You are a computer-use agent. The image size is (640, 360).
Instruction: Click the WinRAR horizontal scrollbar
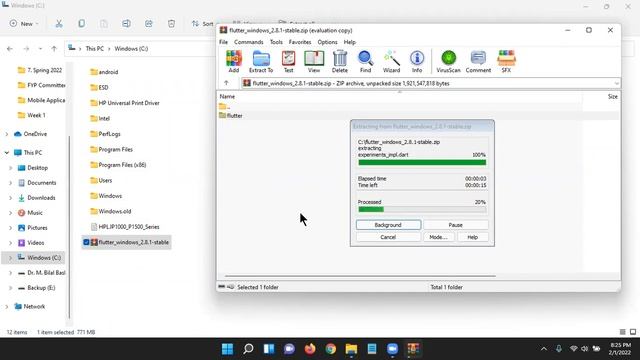[360, 276]
